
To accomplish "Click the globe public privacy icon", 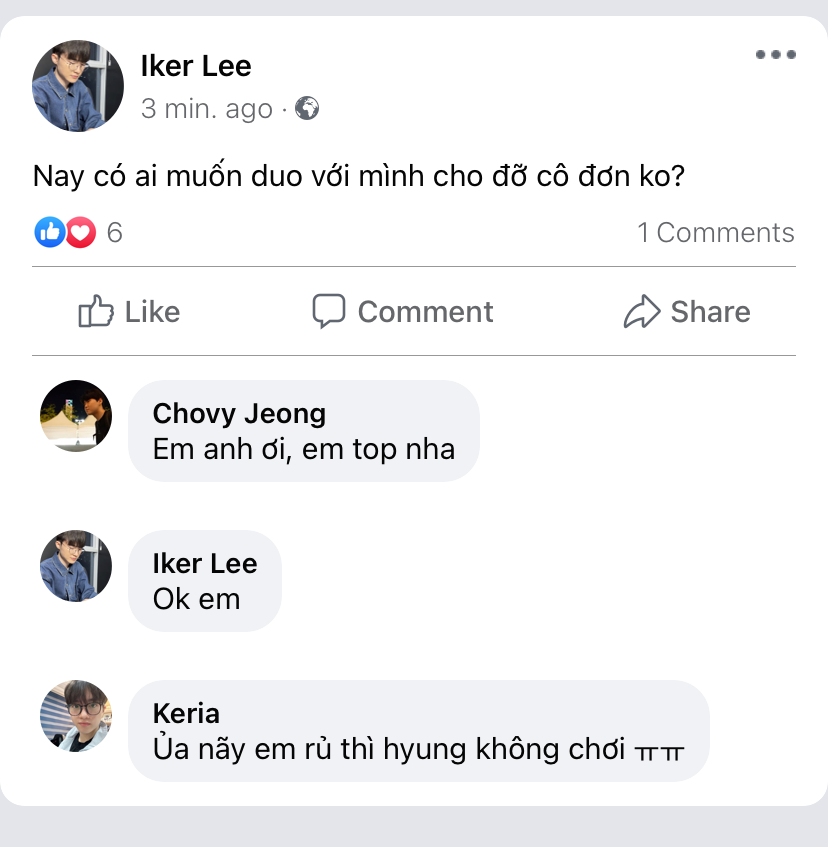I will [307, 108].
